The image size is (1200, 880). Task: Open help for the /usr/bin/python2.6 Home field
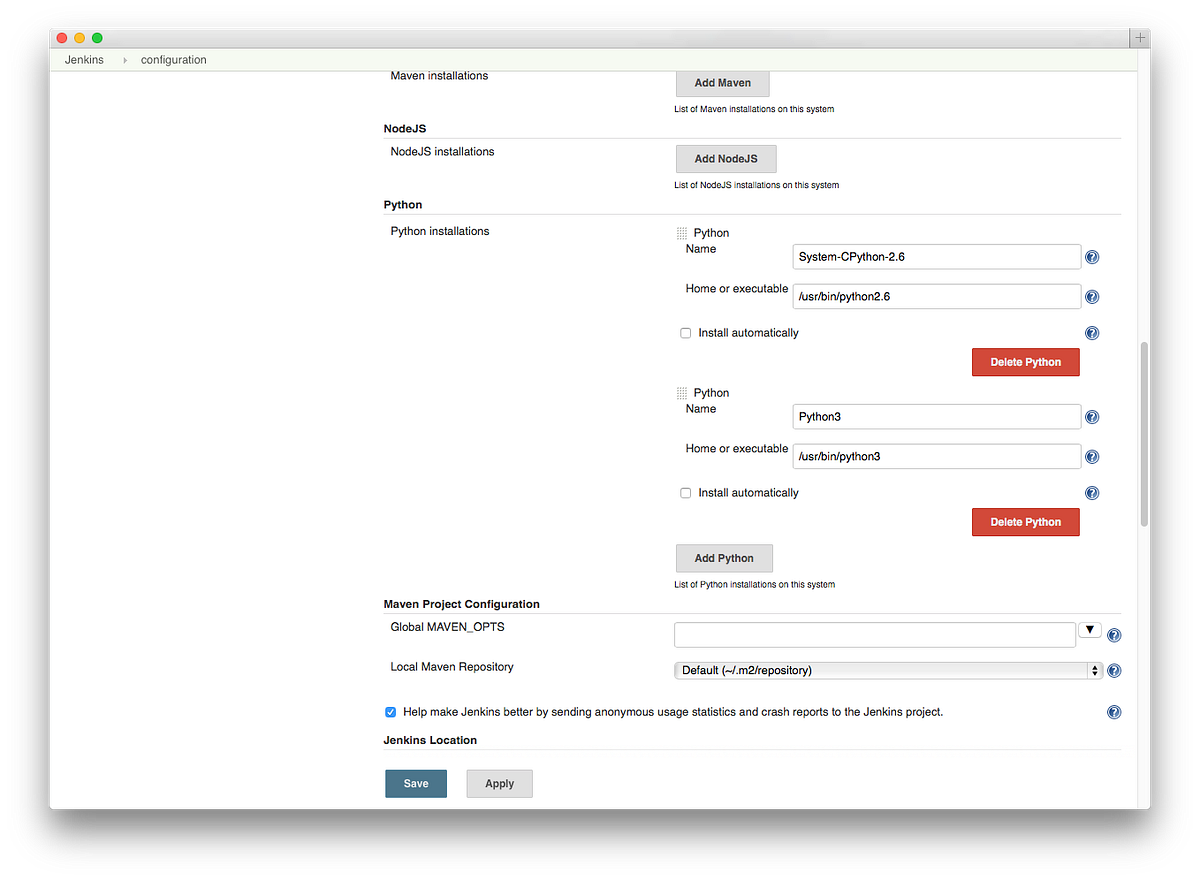coord(1091,296)
